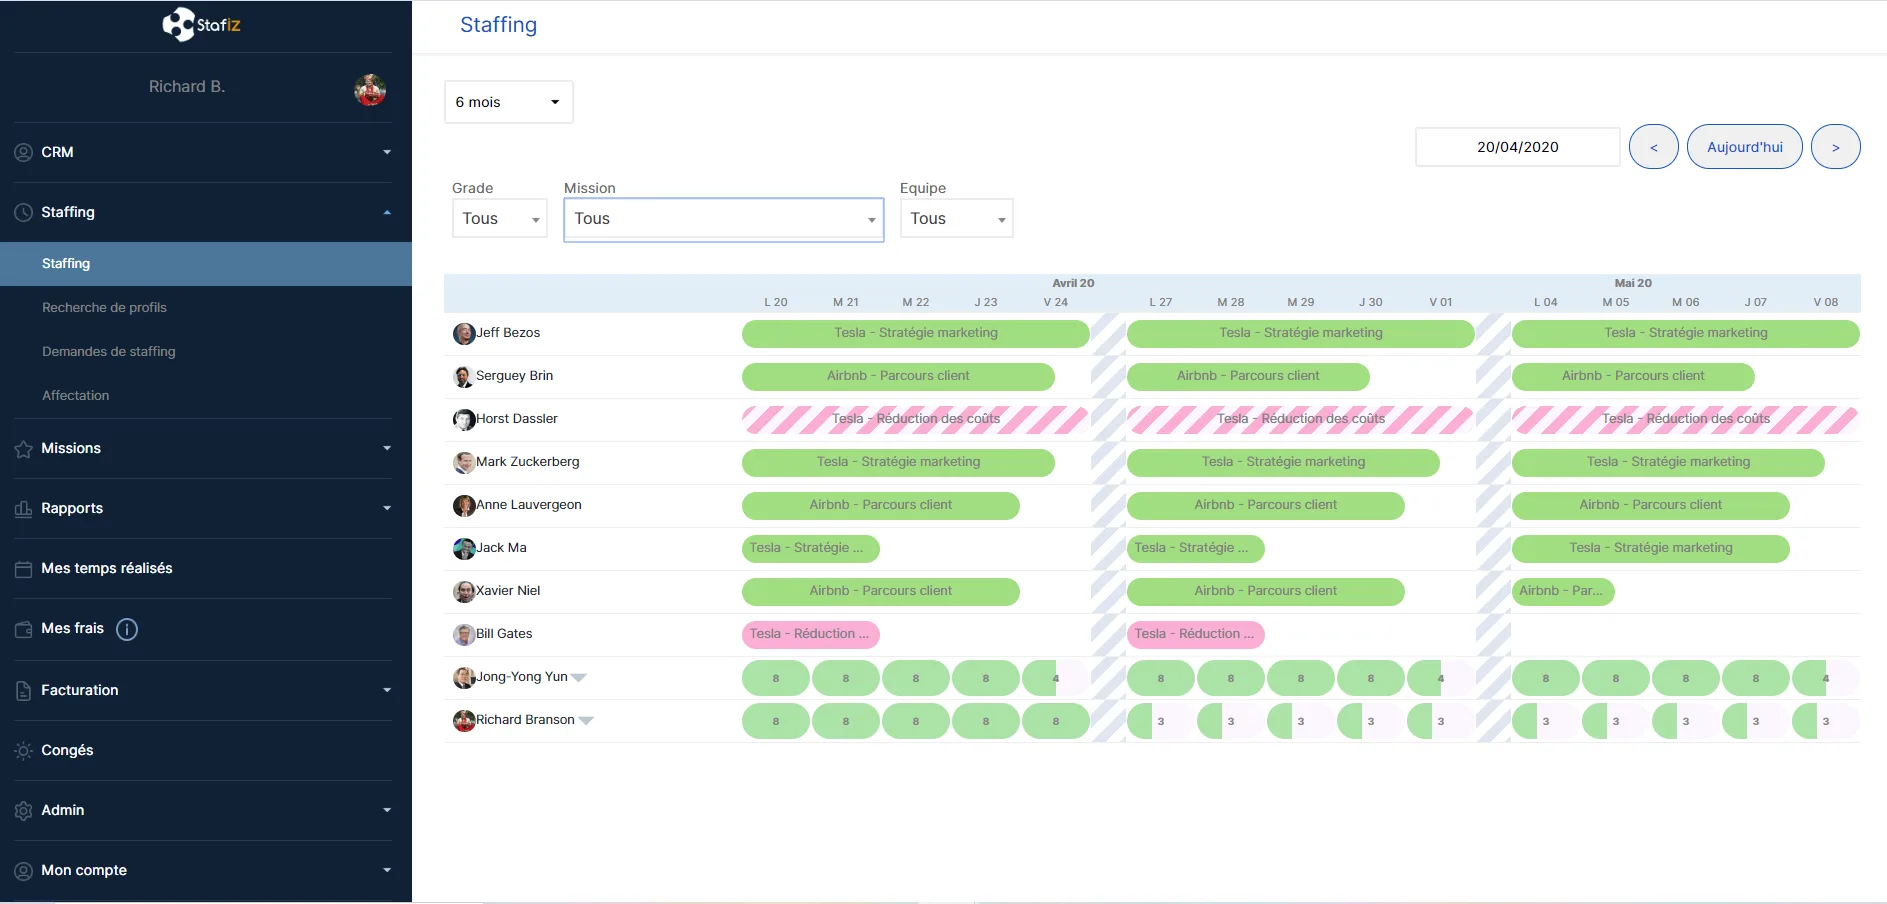
Task: Open the Mission filter dropdown
Action: (724, 220)
